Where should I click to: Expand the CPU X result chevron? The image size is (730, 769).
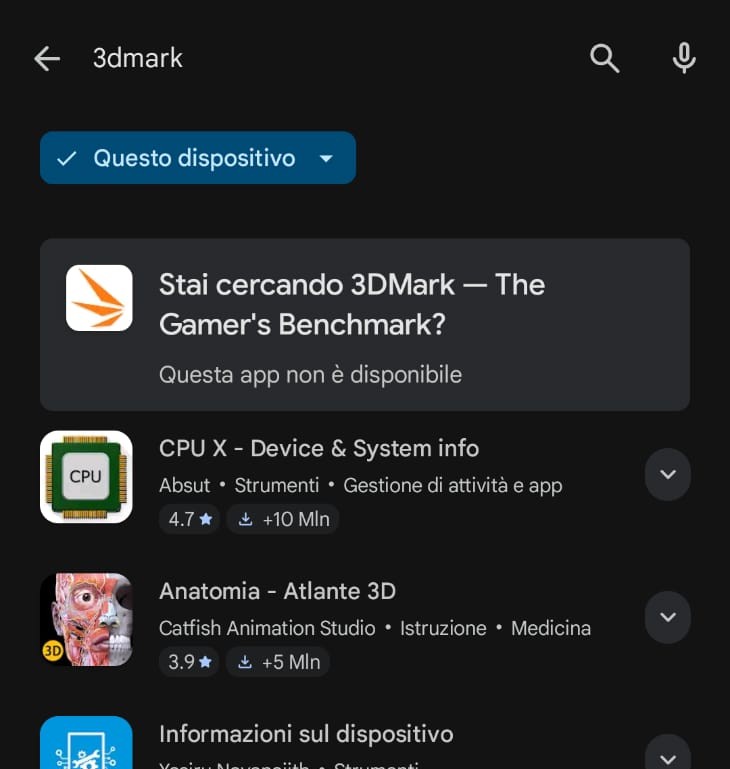[x=668, y=474]
